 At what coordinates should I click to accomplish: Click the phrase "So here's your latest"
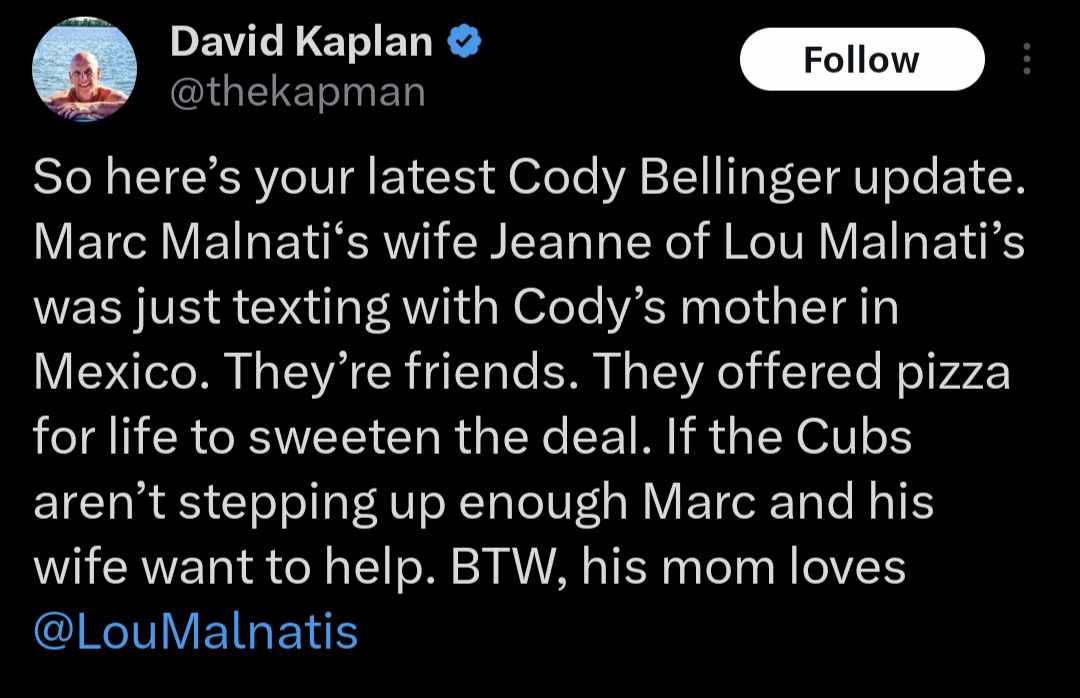(264, 178)
